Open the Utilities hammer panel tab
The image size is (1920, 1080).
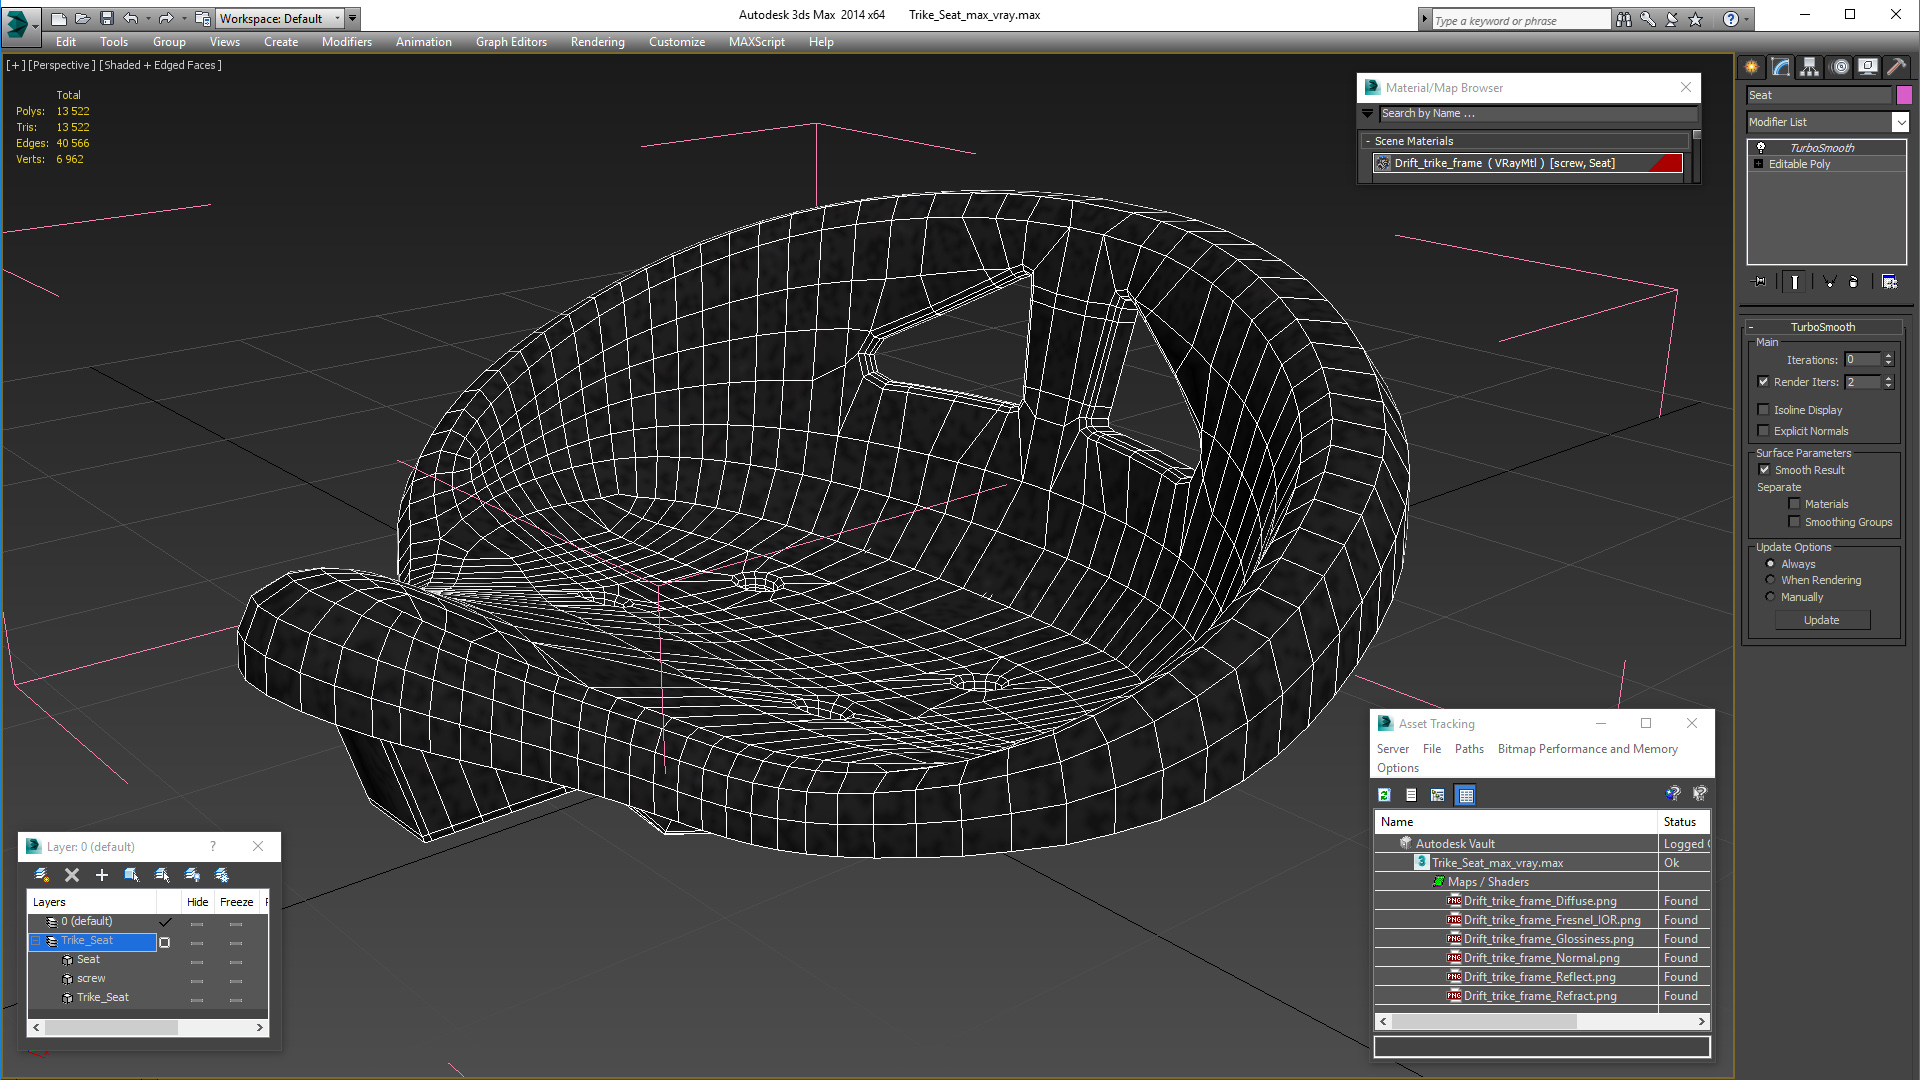pyautogui.click(x=1896, y=67)
